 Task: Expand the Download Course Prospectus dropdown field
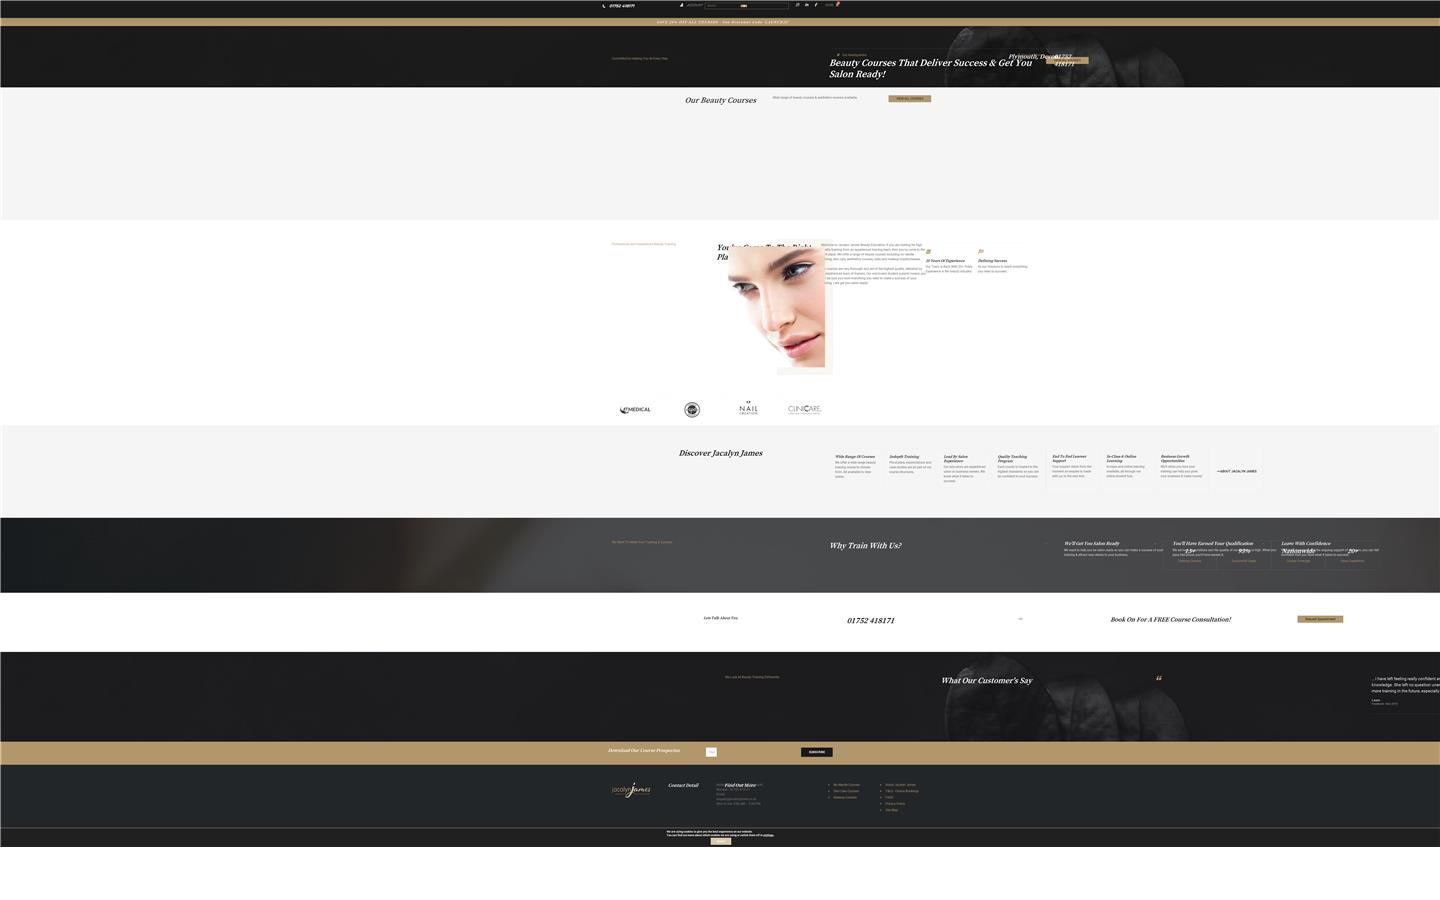pos(711,752)
